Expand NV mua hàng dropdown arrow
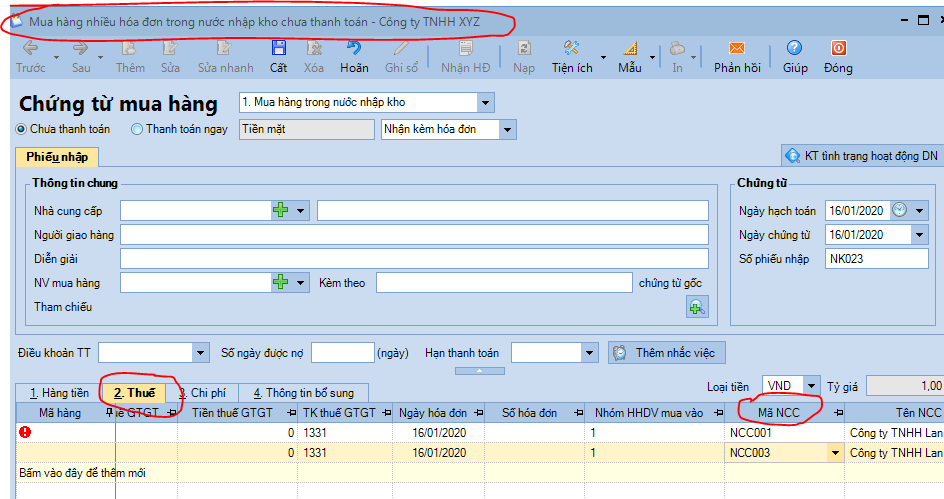Image resolution: width=944 pixels, height=499 pixels. click(x=300, y=282)
